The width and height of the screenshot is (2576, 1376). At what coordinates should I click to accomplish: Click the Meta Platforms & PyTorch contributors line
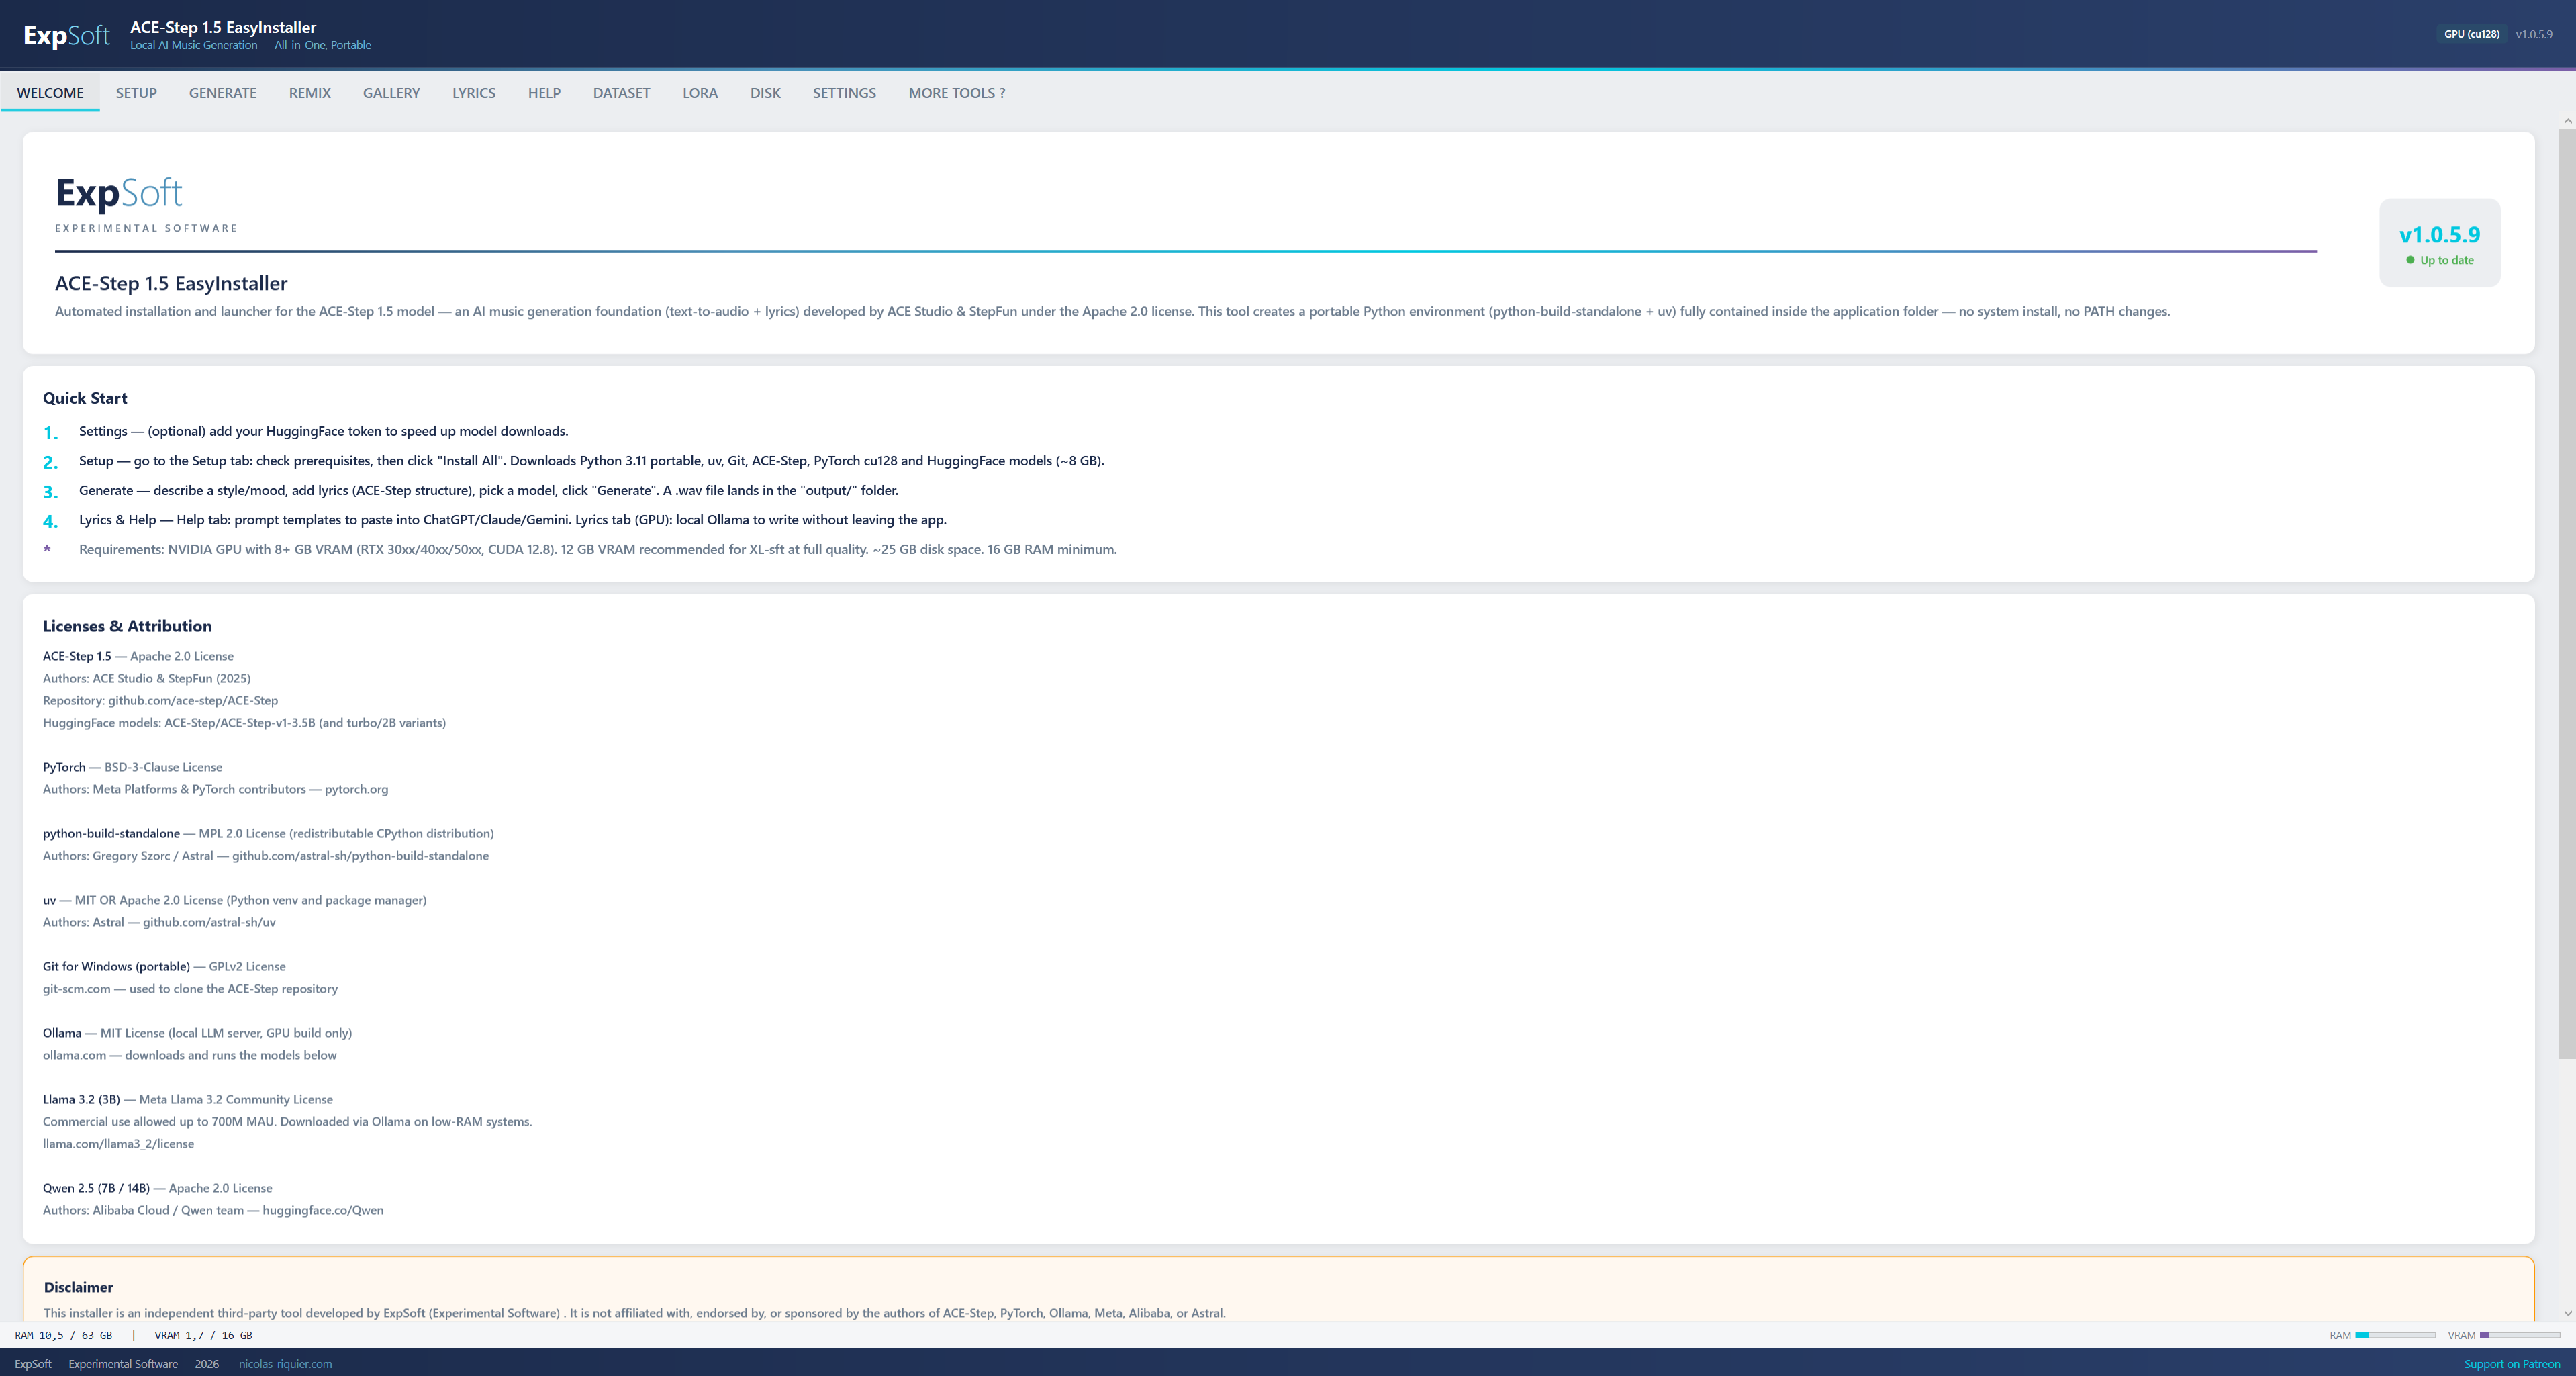click(x=216, y=789)
